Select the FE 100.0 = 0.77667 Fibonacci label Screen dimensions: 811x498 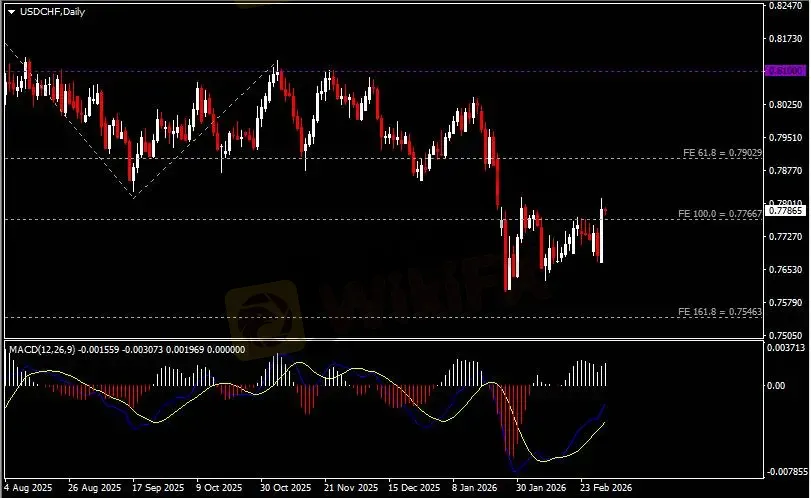click(x=720, y=213)
